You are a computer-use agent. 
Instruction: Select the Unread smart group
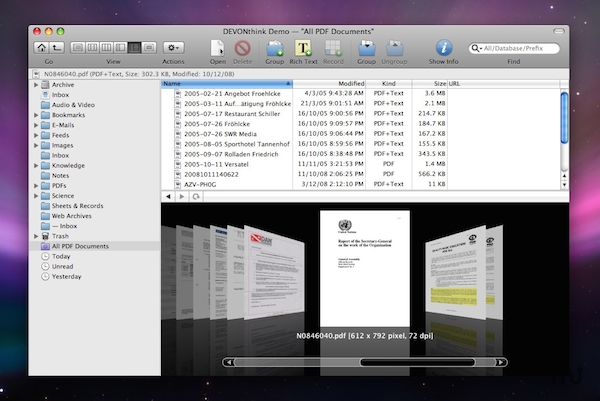point(63,266)
